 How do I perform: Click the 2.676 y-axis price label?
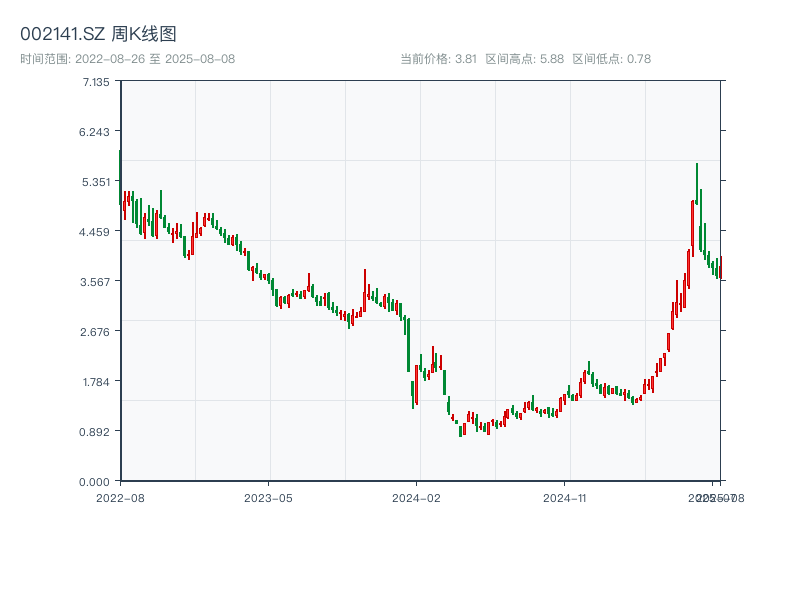tap(96, 331)
